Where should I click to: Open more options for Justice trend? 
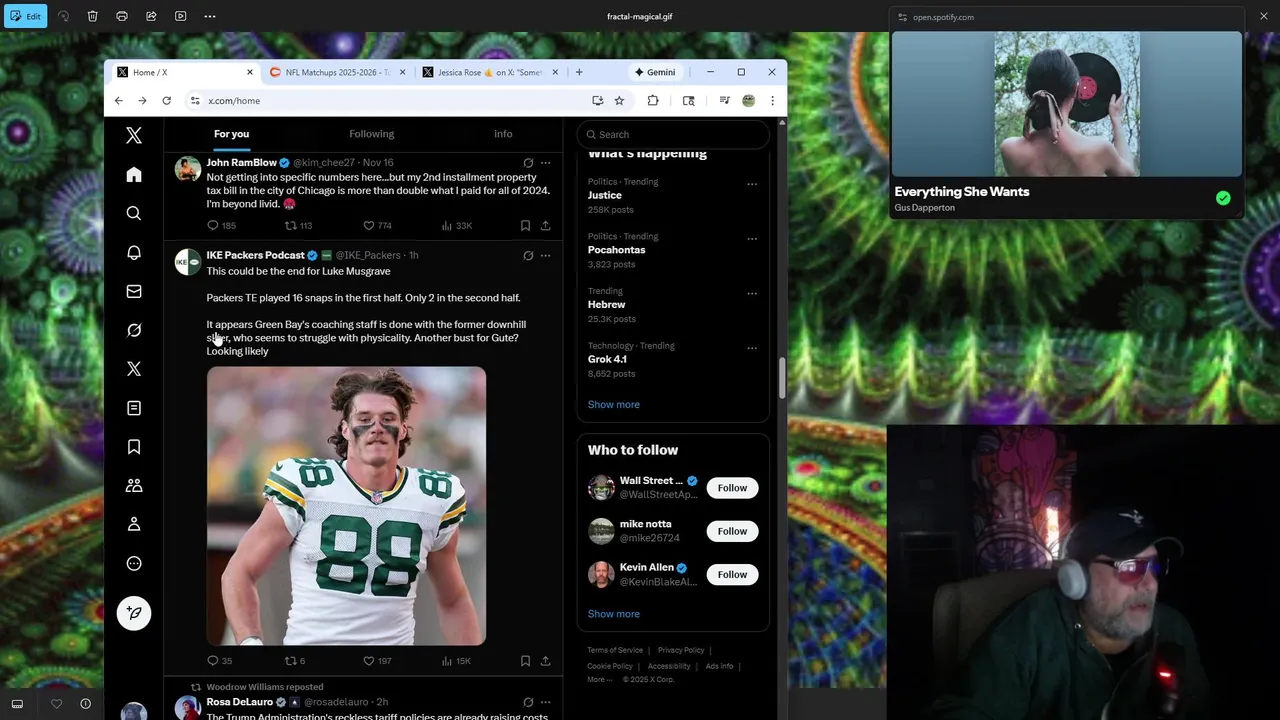(x=752, y=184)
